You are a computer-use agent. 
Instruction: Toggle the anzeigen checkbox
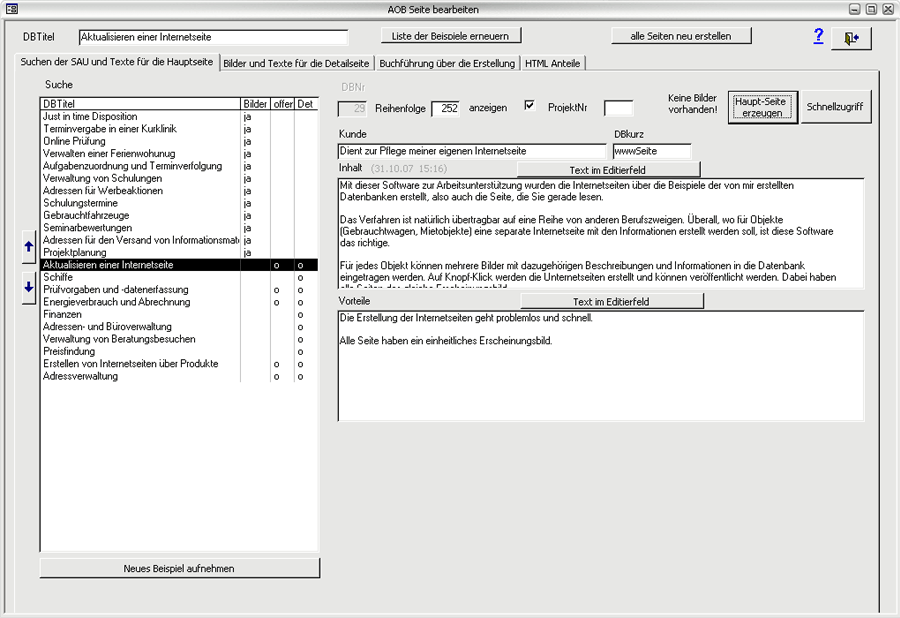click(529, 106)
